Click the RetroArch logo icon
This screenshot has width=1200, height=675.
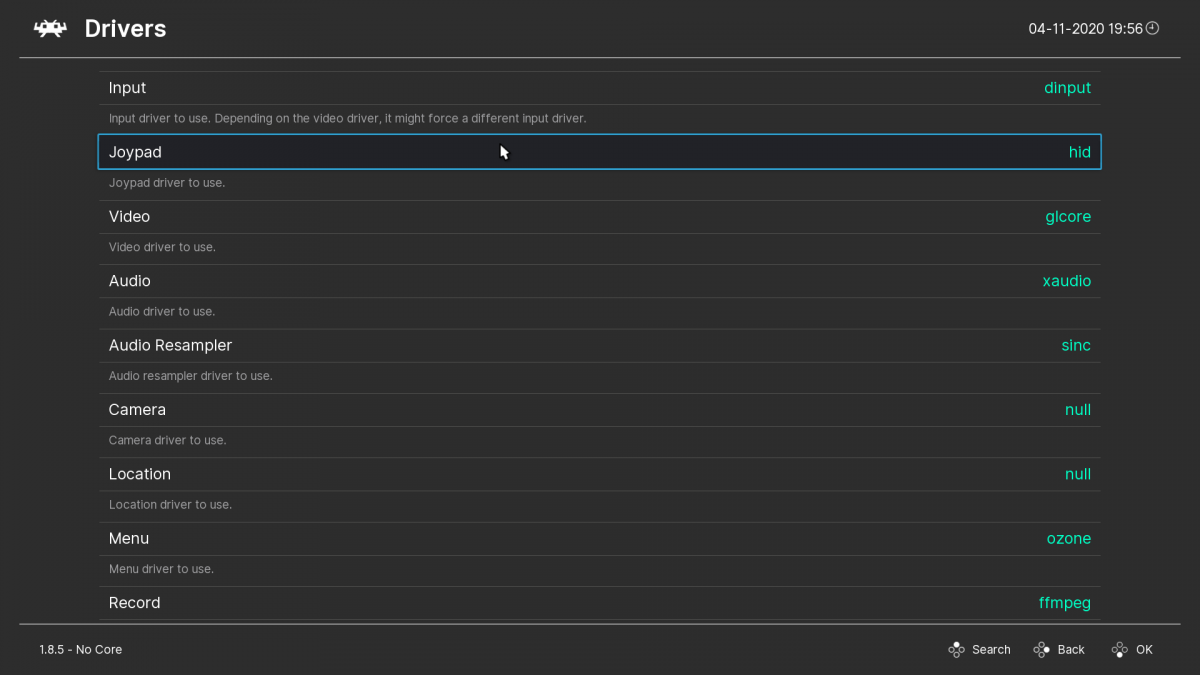tap(49, 28)
